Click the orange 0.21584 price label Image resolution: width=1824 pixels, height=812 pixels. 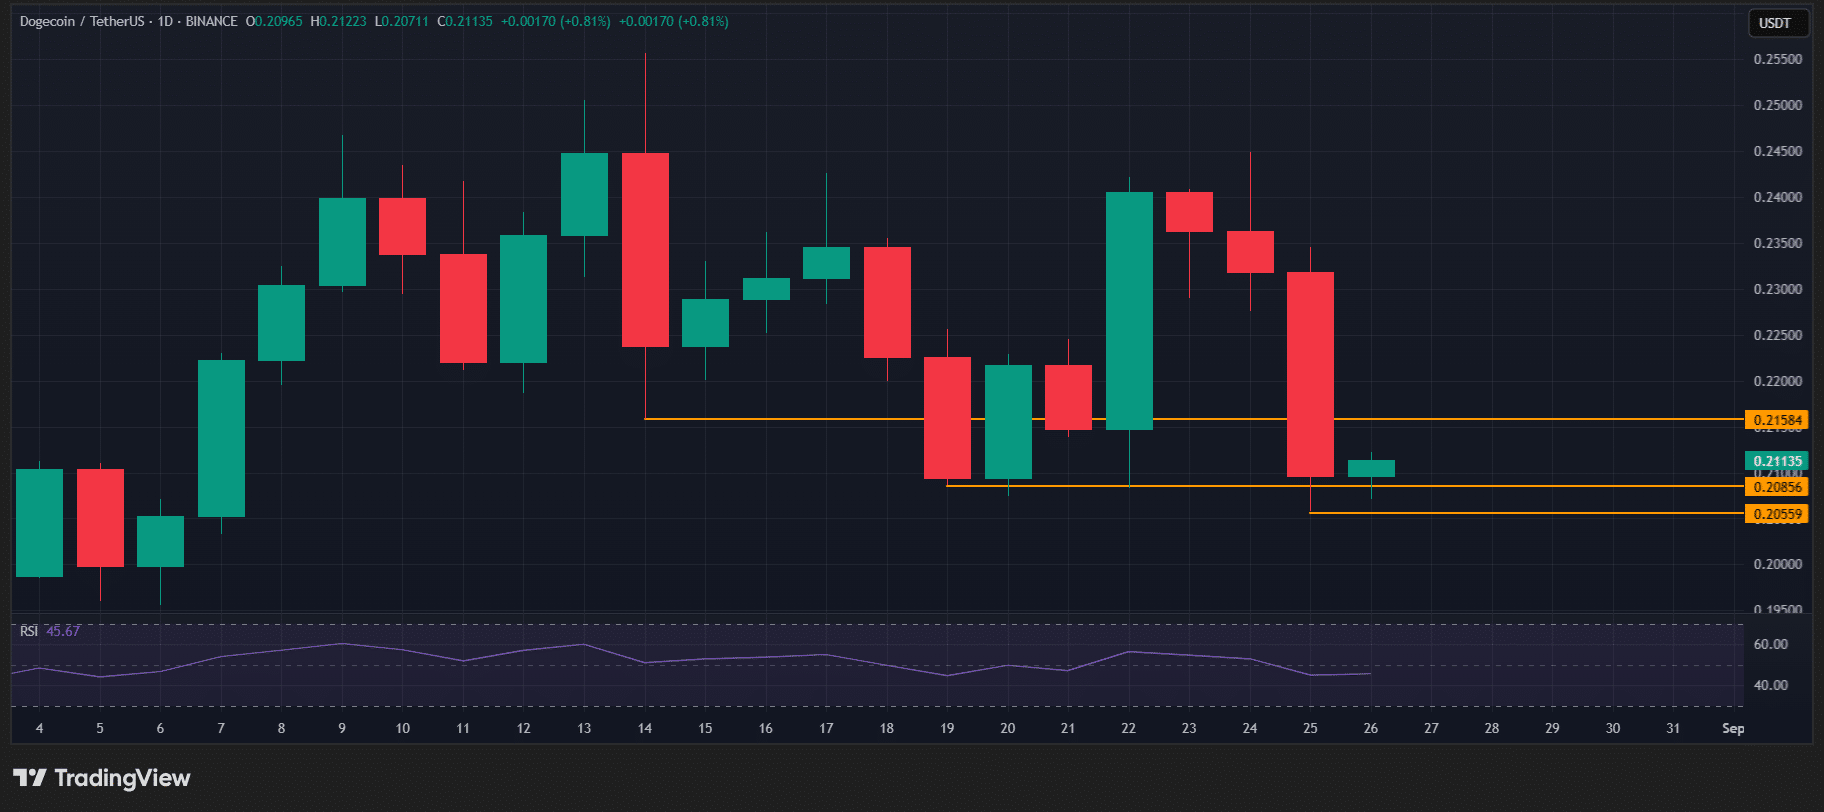(x=1776, y=420)
